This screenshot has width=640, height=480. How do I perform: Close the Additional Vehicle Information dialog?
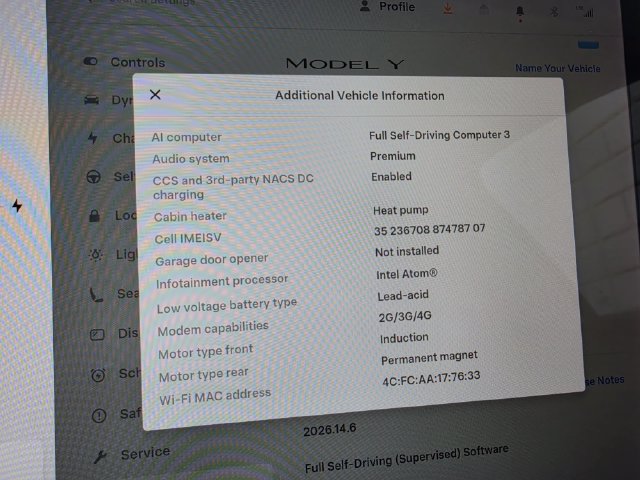point(155,95)
